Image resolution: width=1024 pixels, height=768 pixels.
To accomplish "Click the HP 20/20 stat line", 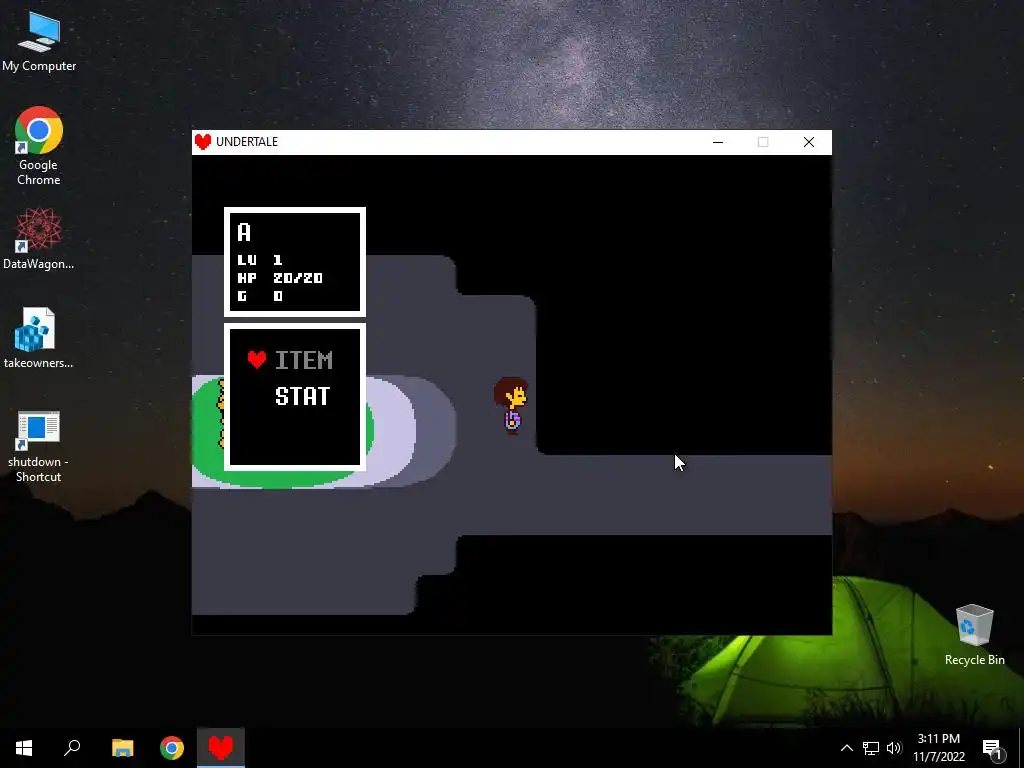I will point(280,278).
